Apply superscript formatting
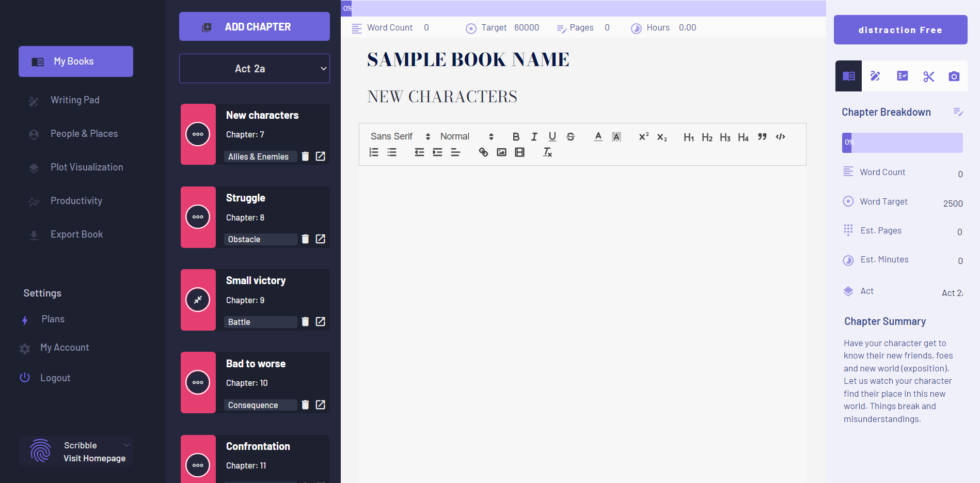The image size is (980, 483). pos(644,137)
